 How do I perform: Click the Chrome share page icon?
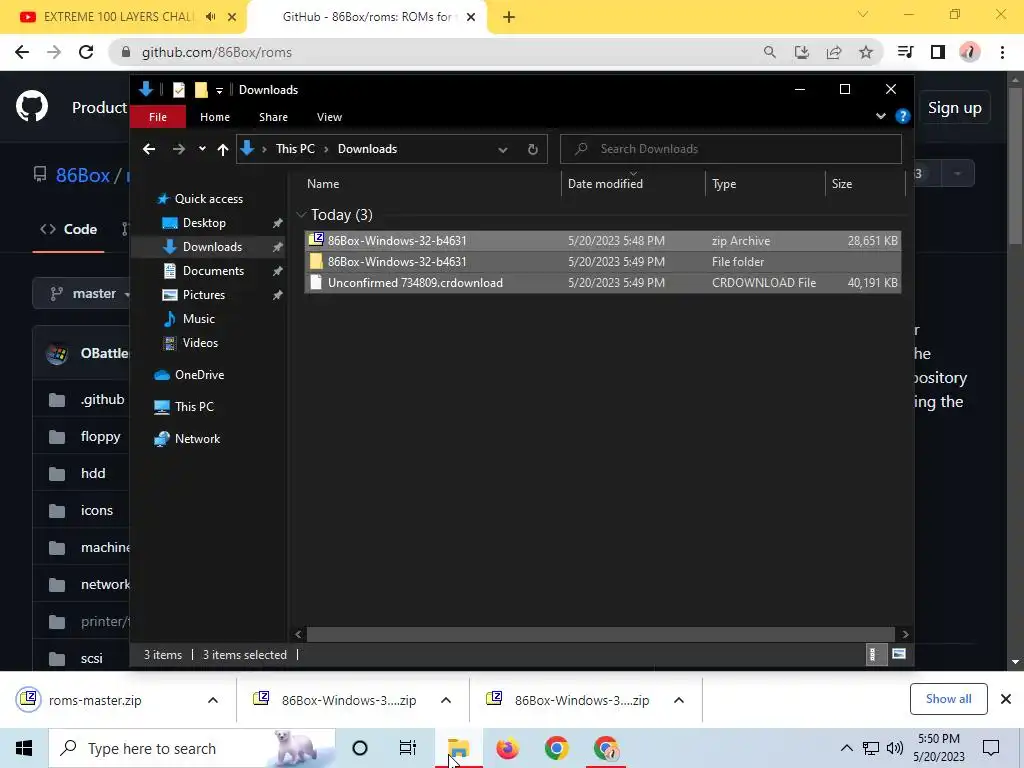[x=834, y=52]
